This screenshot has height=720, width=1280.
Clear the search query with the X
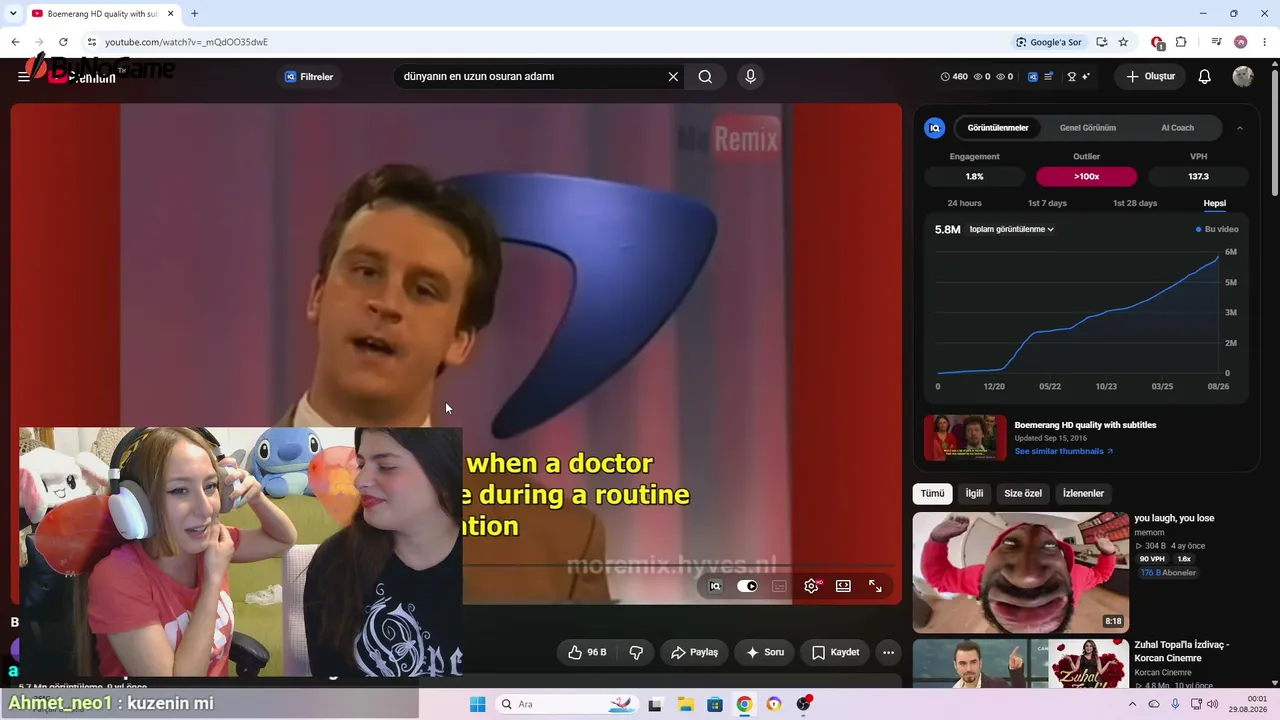tap(673, 77)
